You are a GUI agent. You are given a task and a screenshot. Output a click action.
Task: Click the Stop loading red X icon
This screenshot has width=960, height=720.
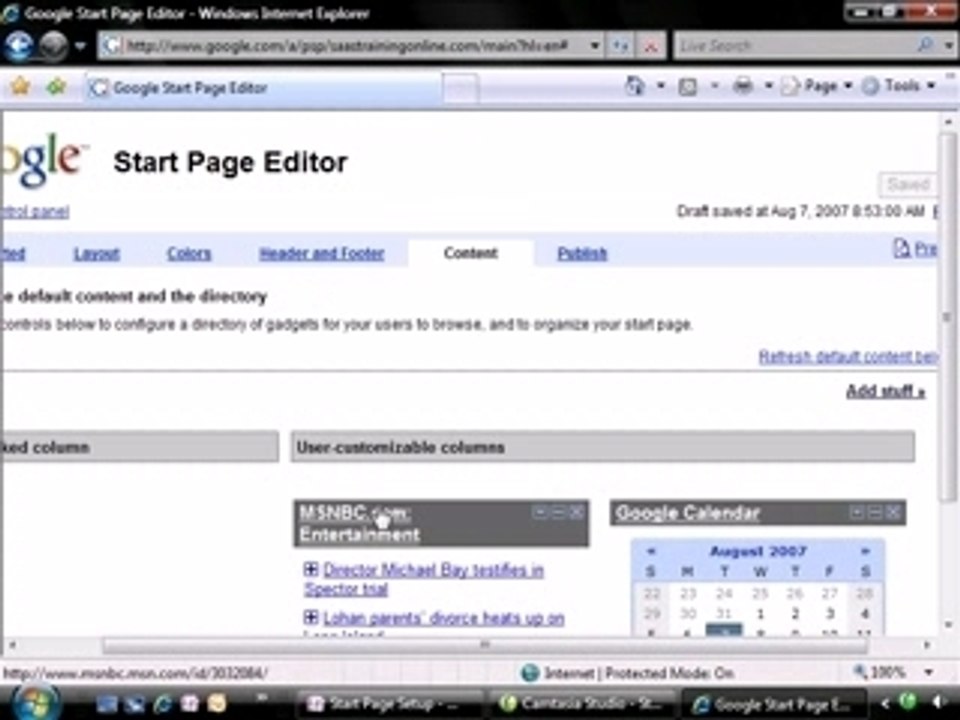pos(651,46)
